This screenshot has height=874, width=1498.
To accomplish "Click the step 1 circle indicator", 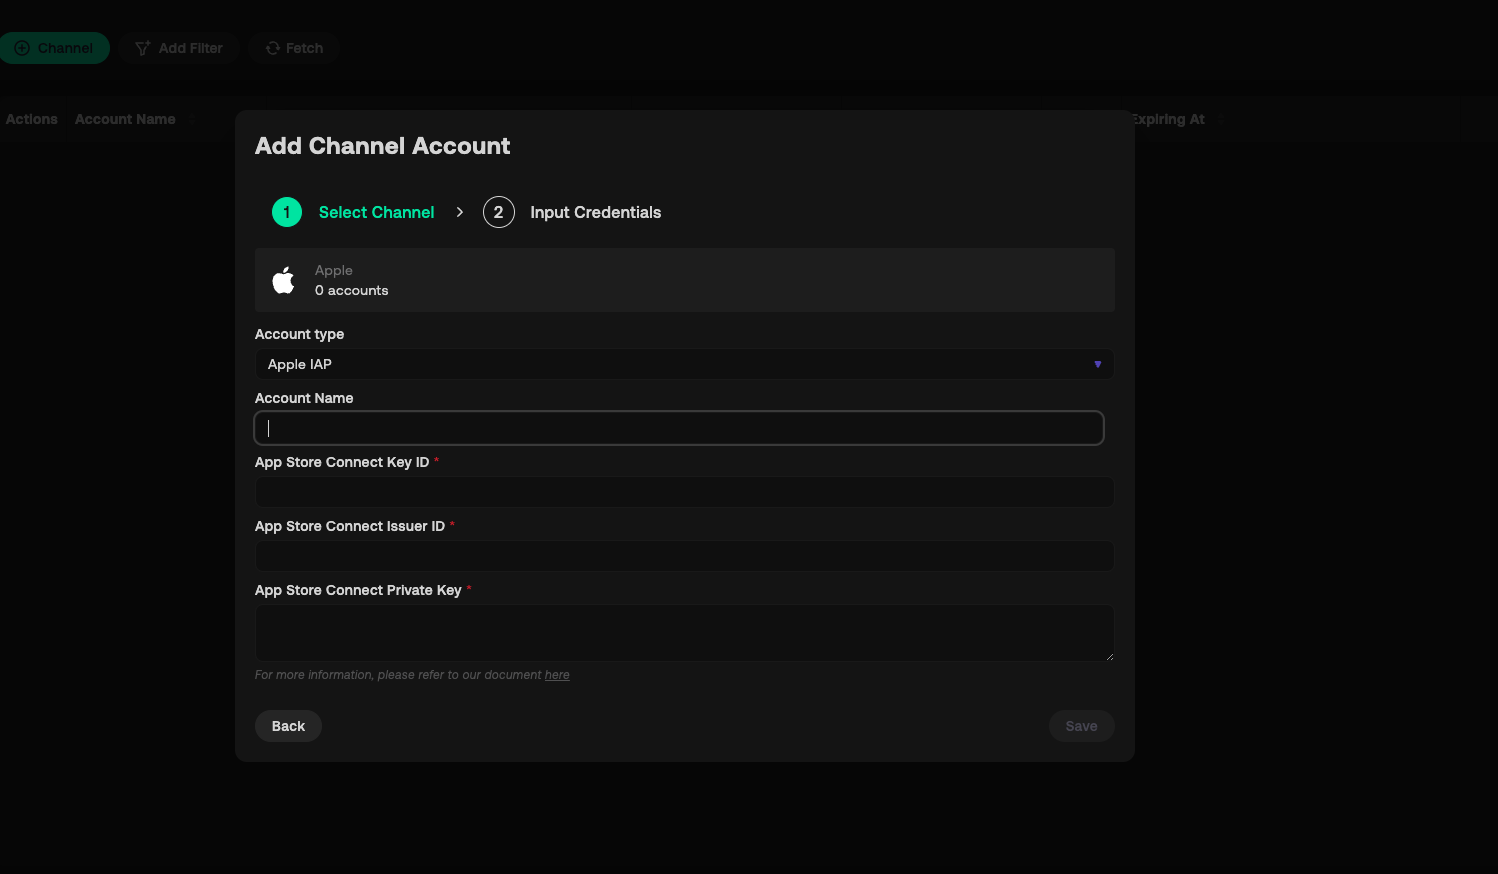I will 287,212.
